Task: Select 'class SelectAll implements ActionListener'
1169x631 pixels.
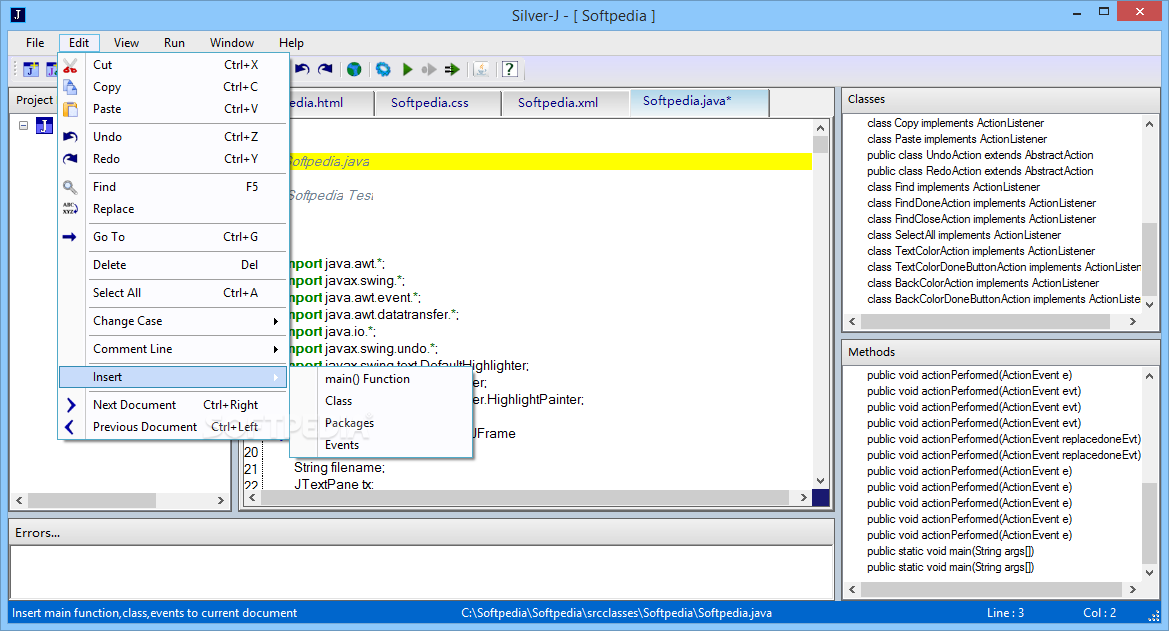Action: click(x=963, y=235)
